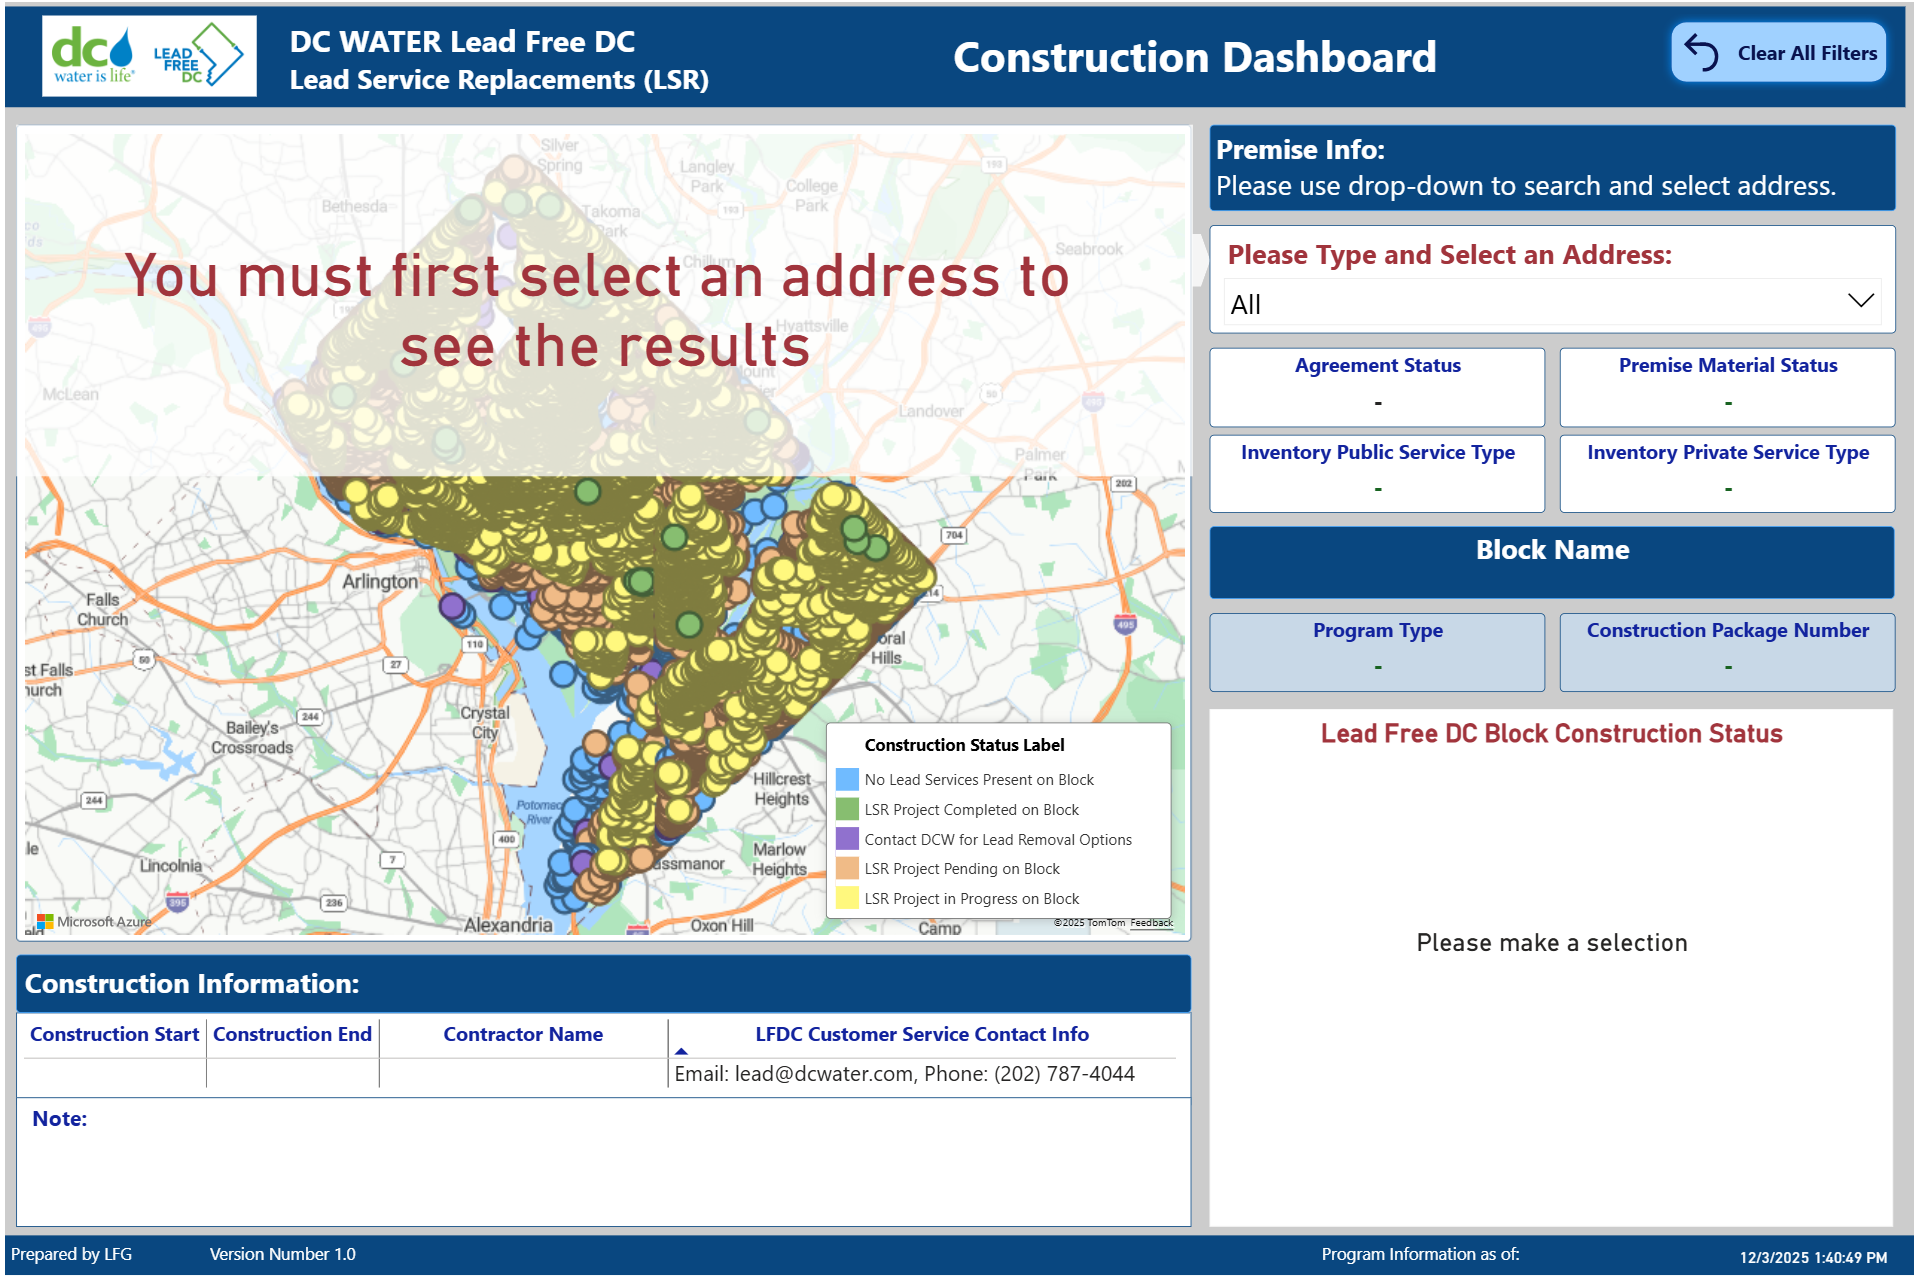This screenshot has width=1914, height=1278.
Task: Open the address drop-down chevron
Action: pyautogui.click(x=1860, y=302)
